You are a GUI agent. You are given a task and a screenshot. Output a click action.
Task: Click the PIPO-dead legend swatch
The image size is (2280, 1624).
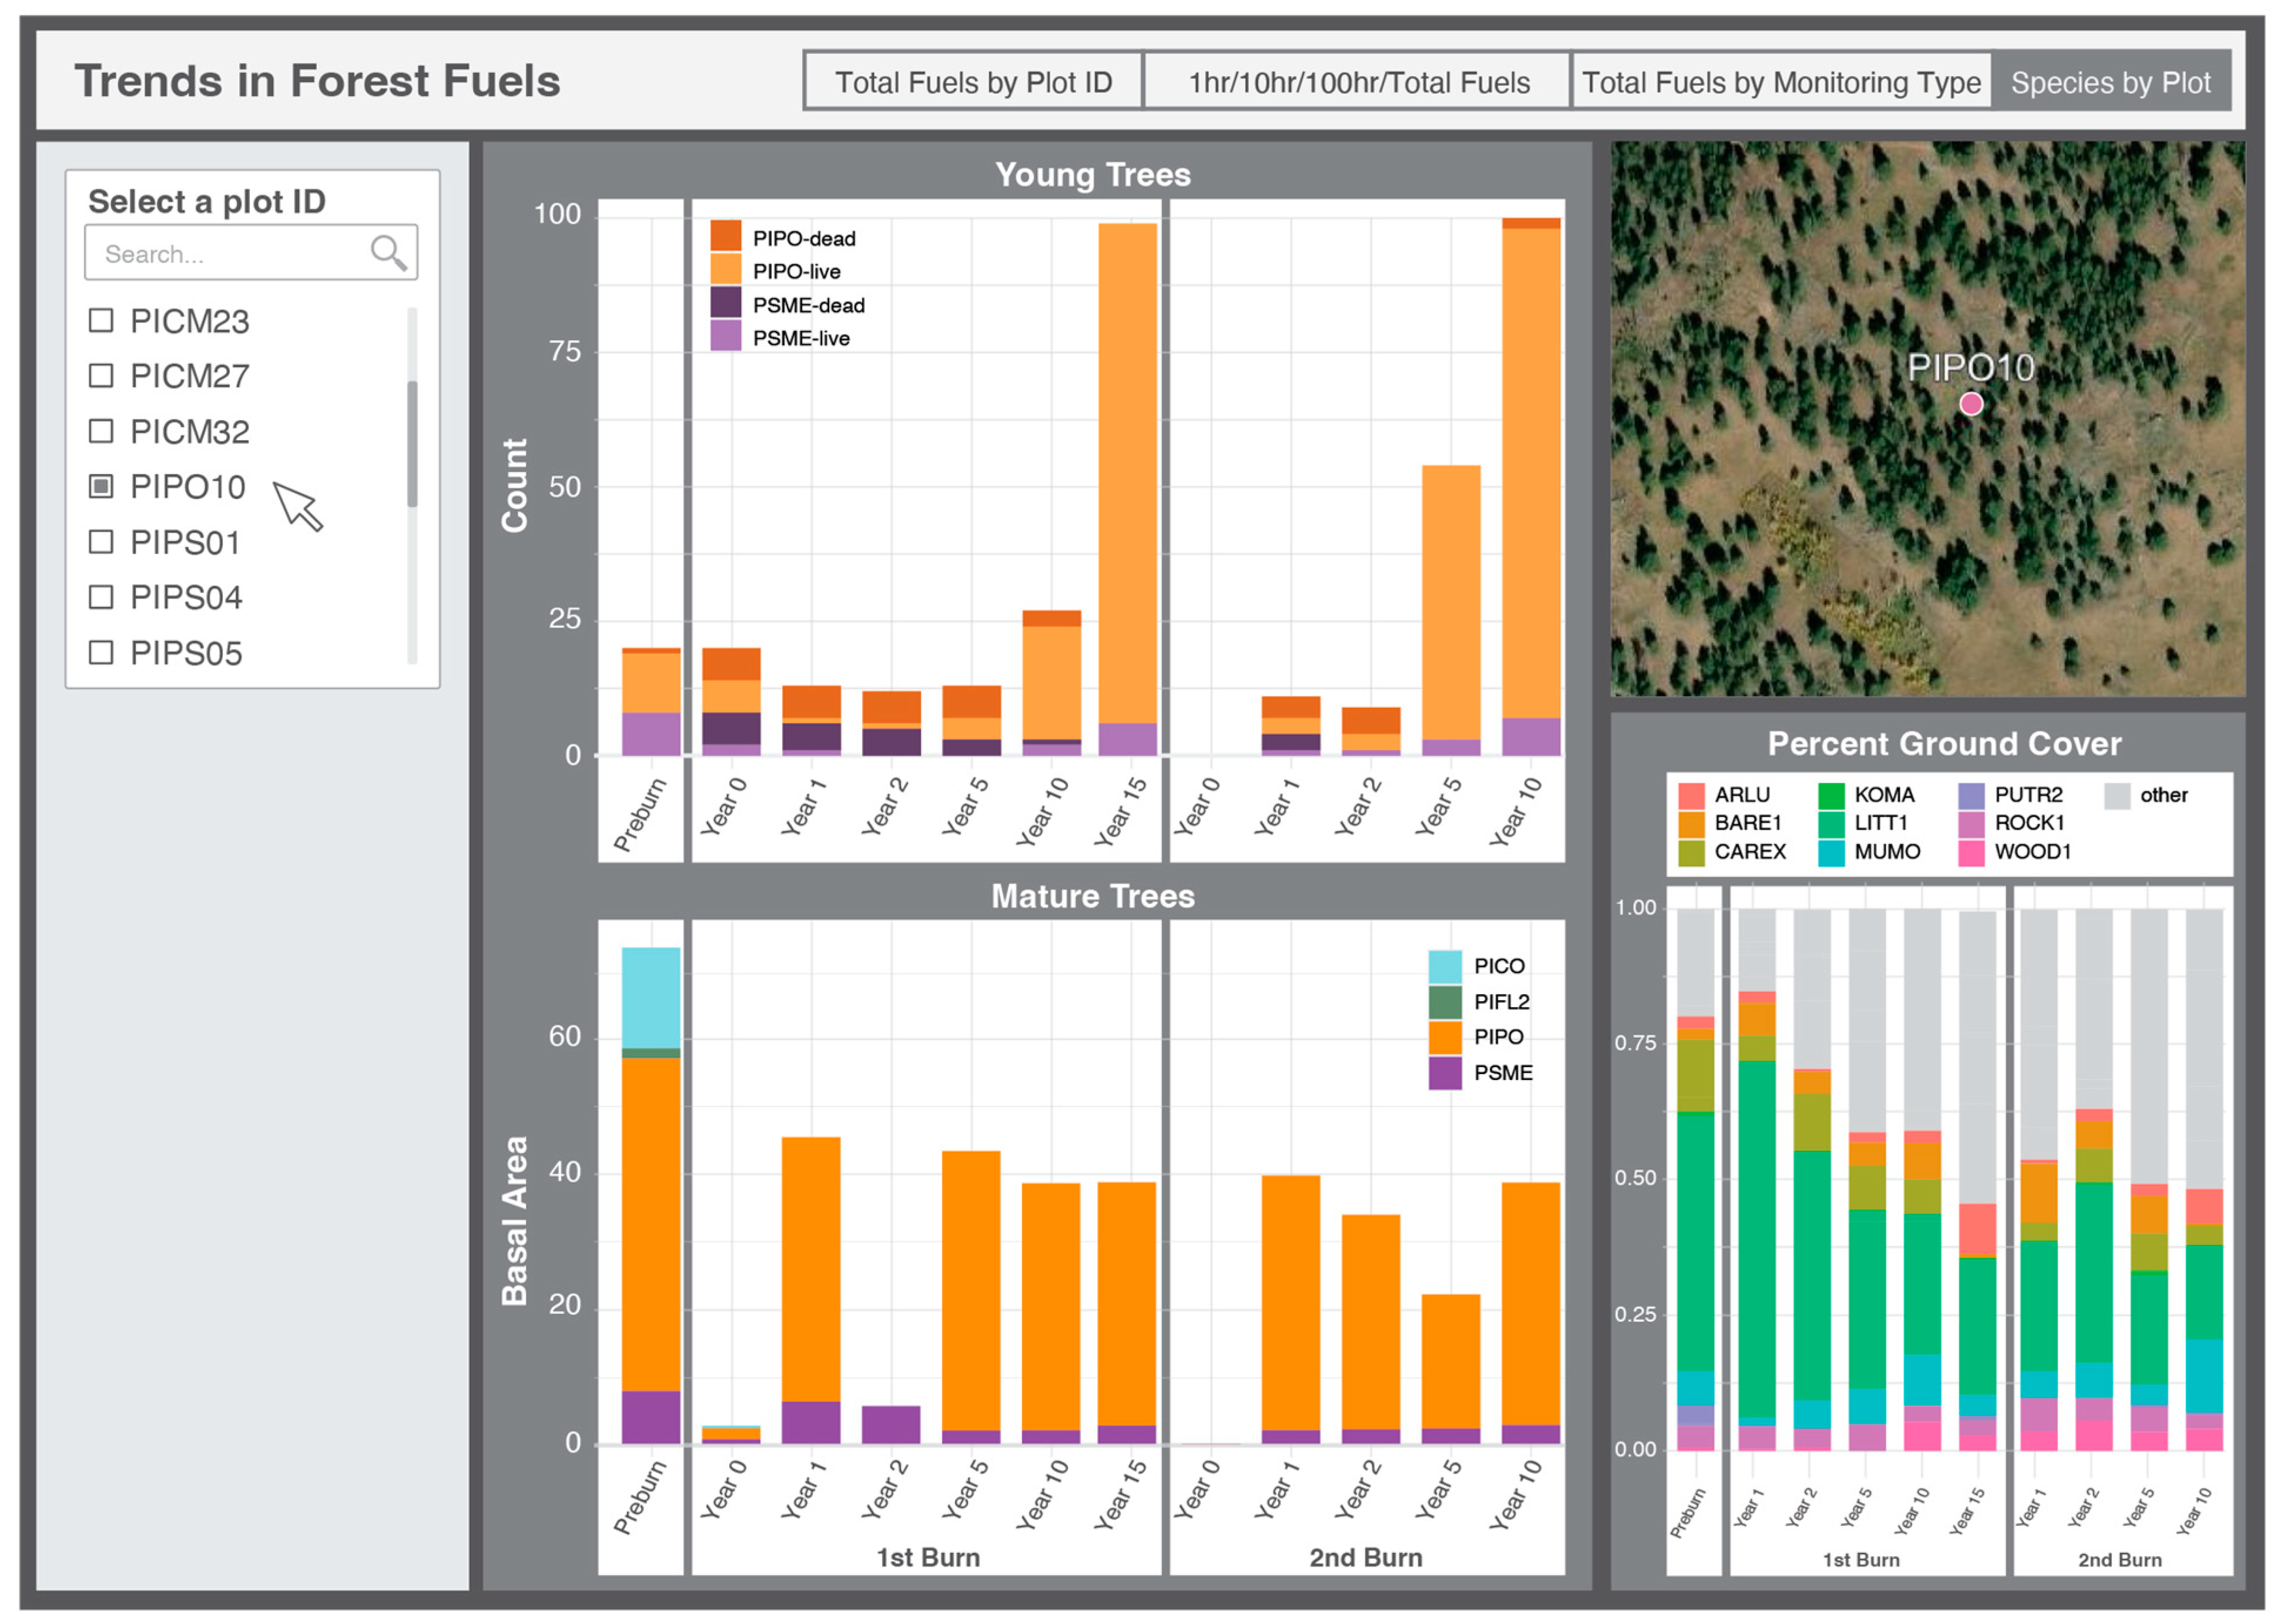click(x=725, y=237)
